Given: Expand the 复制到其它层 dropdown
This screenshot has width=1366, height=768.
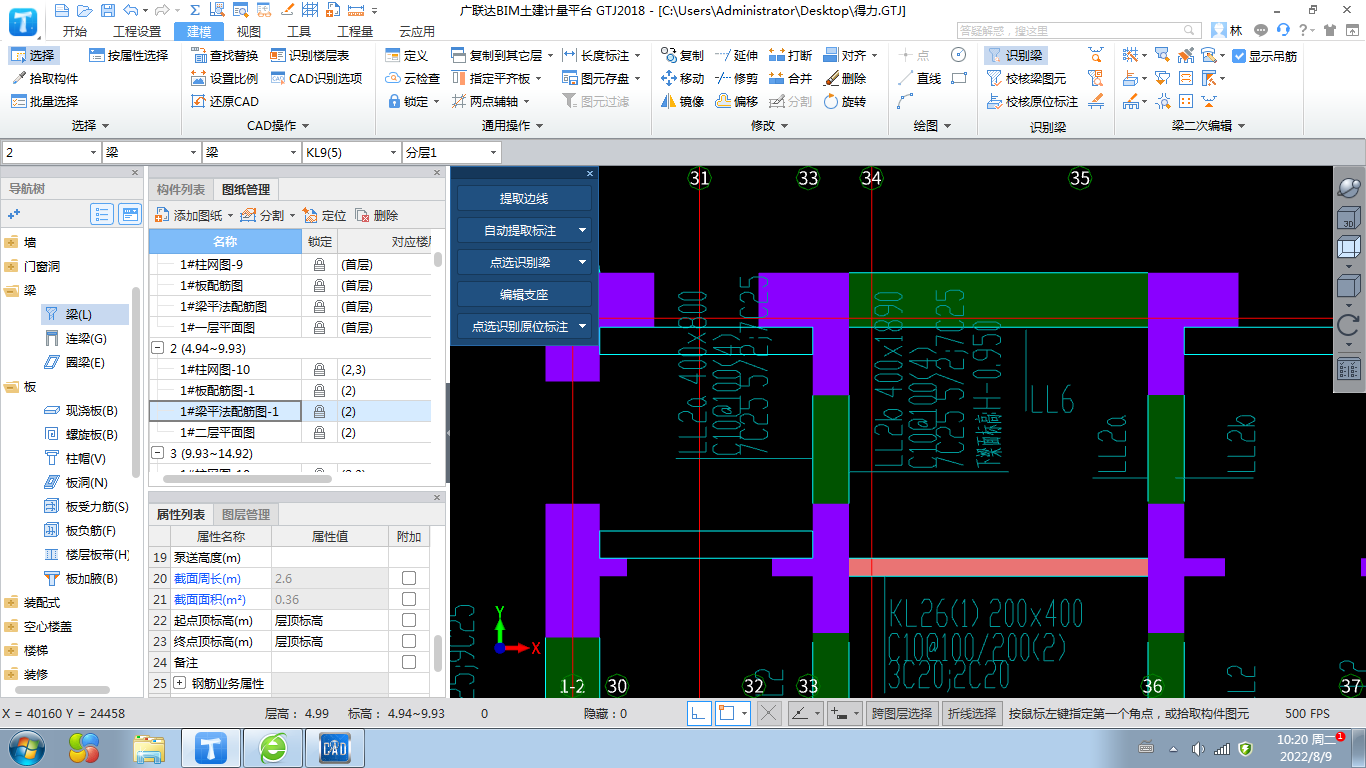Looking at the screenshot, I should 550,56.
